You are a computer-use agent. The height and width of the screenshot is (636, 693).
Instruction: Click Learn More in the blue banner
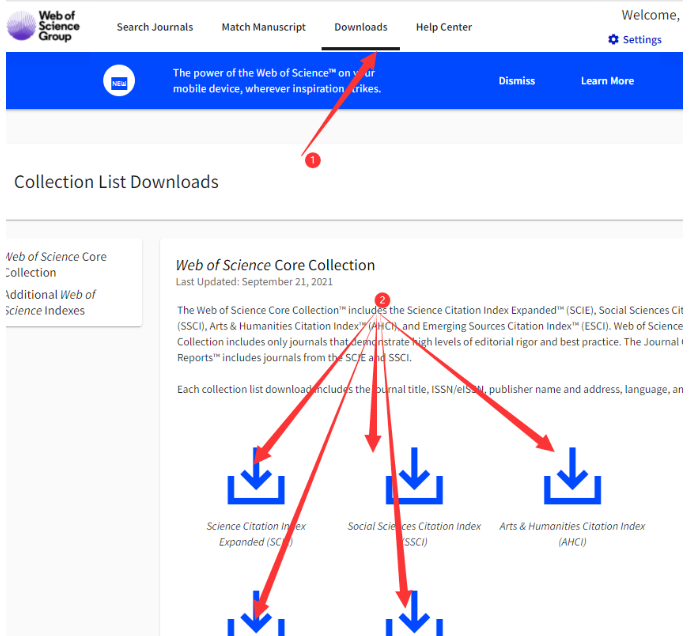coord(607,81)
